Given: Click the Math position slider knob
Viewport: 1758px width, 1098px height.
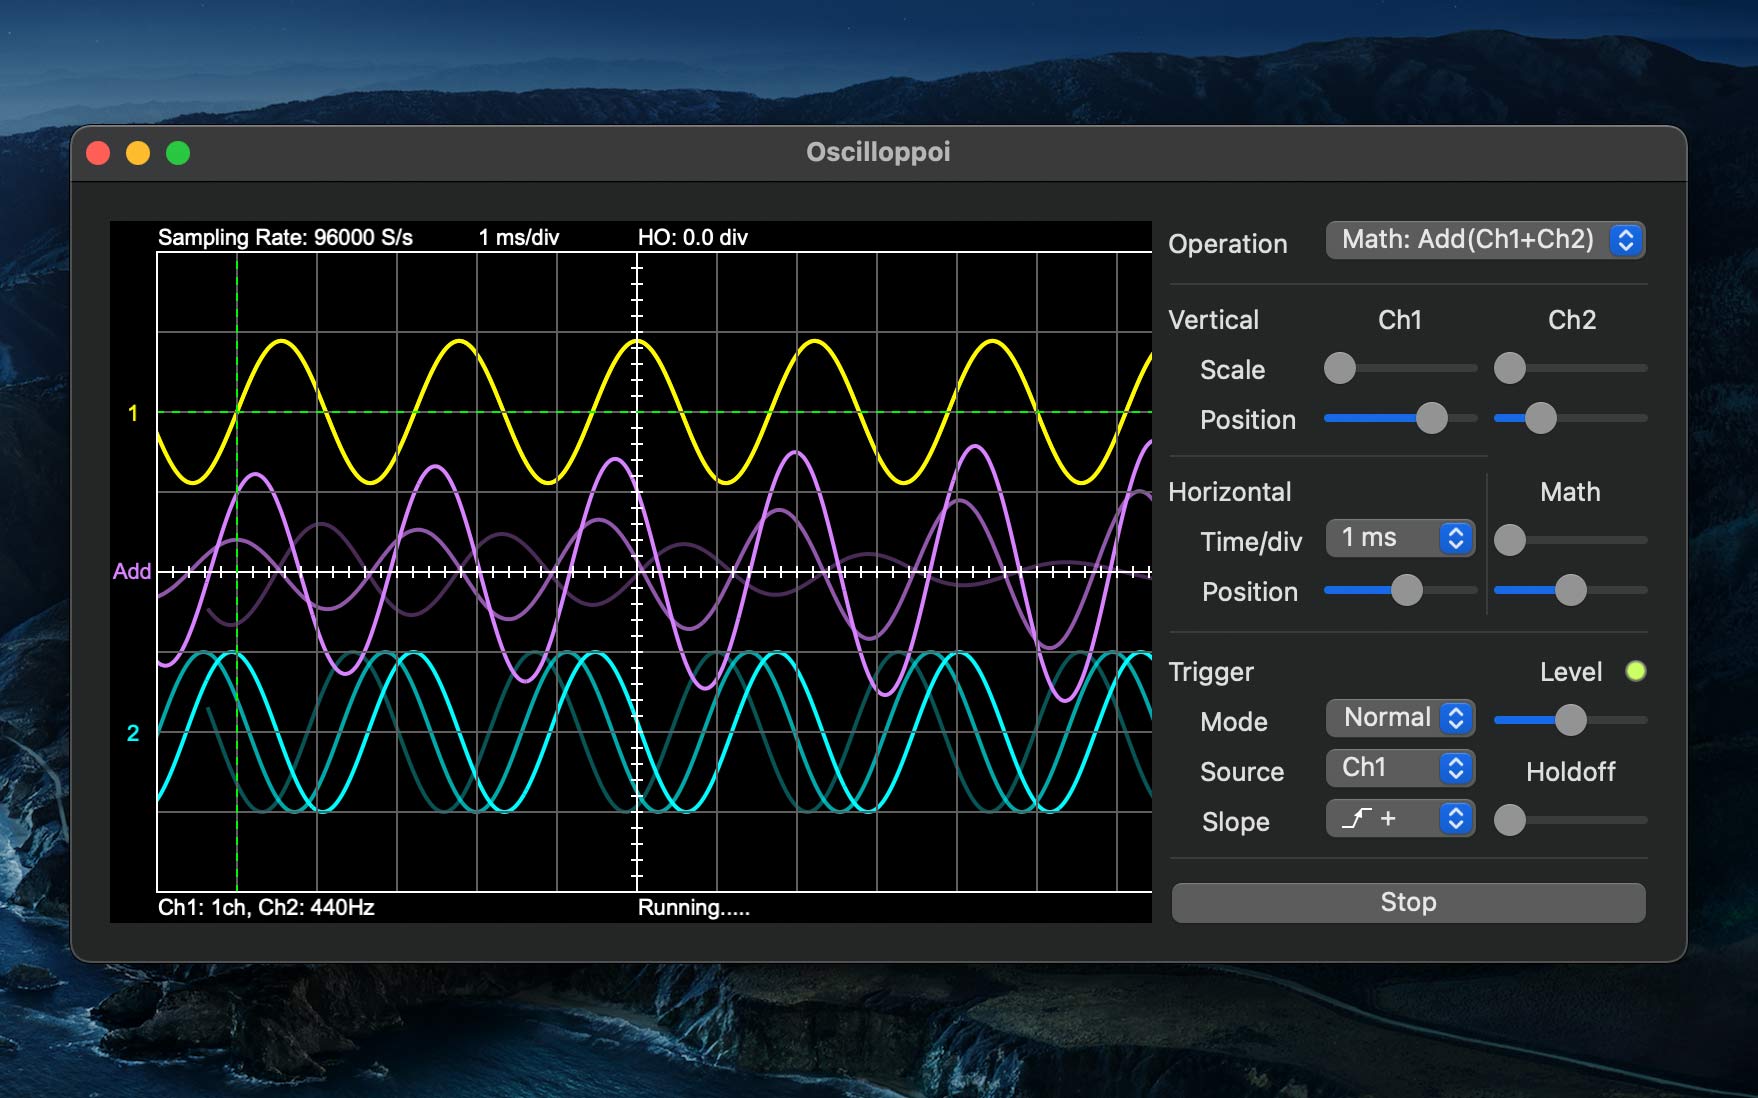Looking at the screenshot, I should (1571, 590).
